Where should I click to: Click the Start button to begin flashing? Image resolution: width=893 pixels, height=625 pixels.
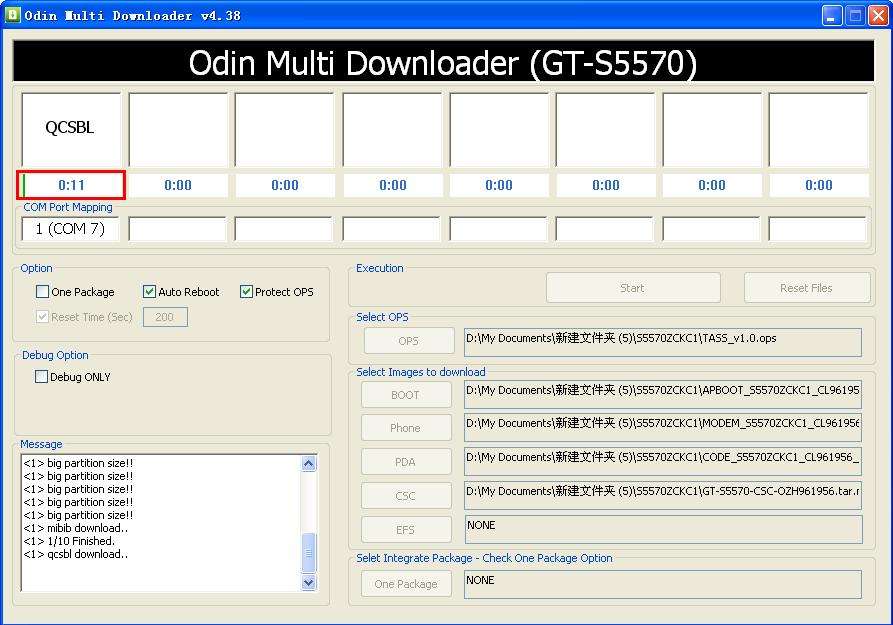[632, 287]
